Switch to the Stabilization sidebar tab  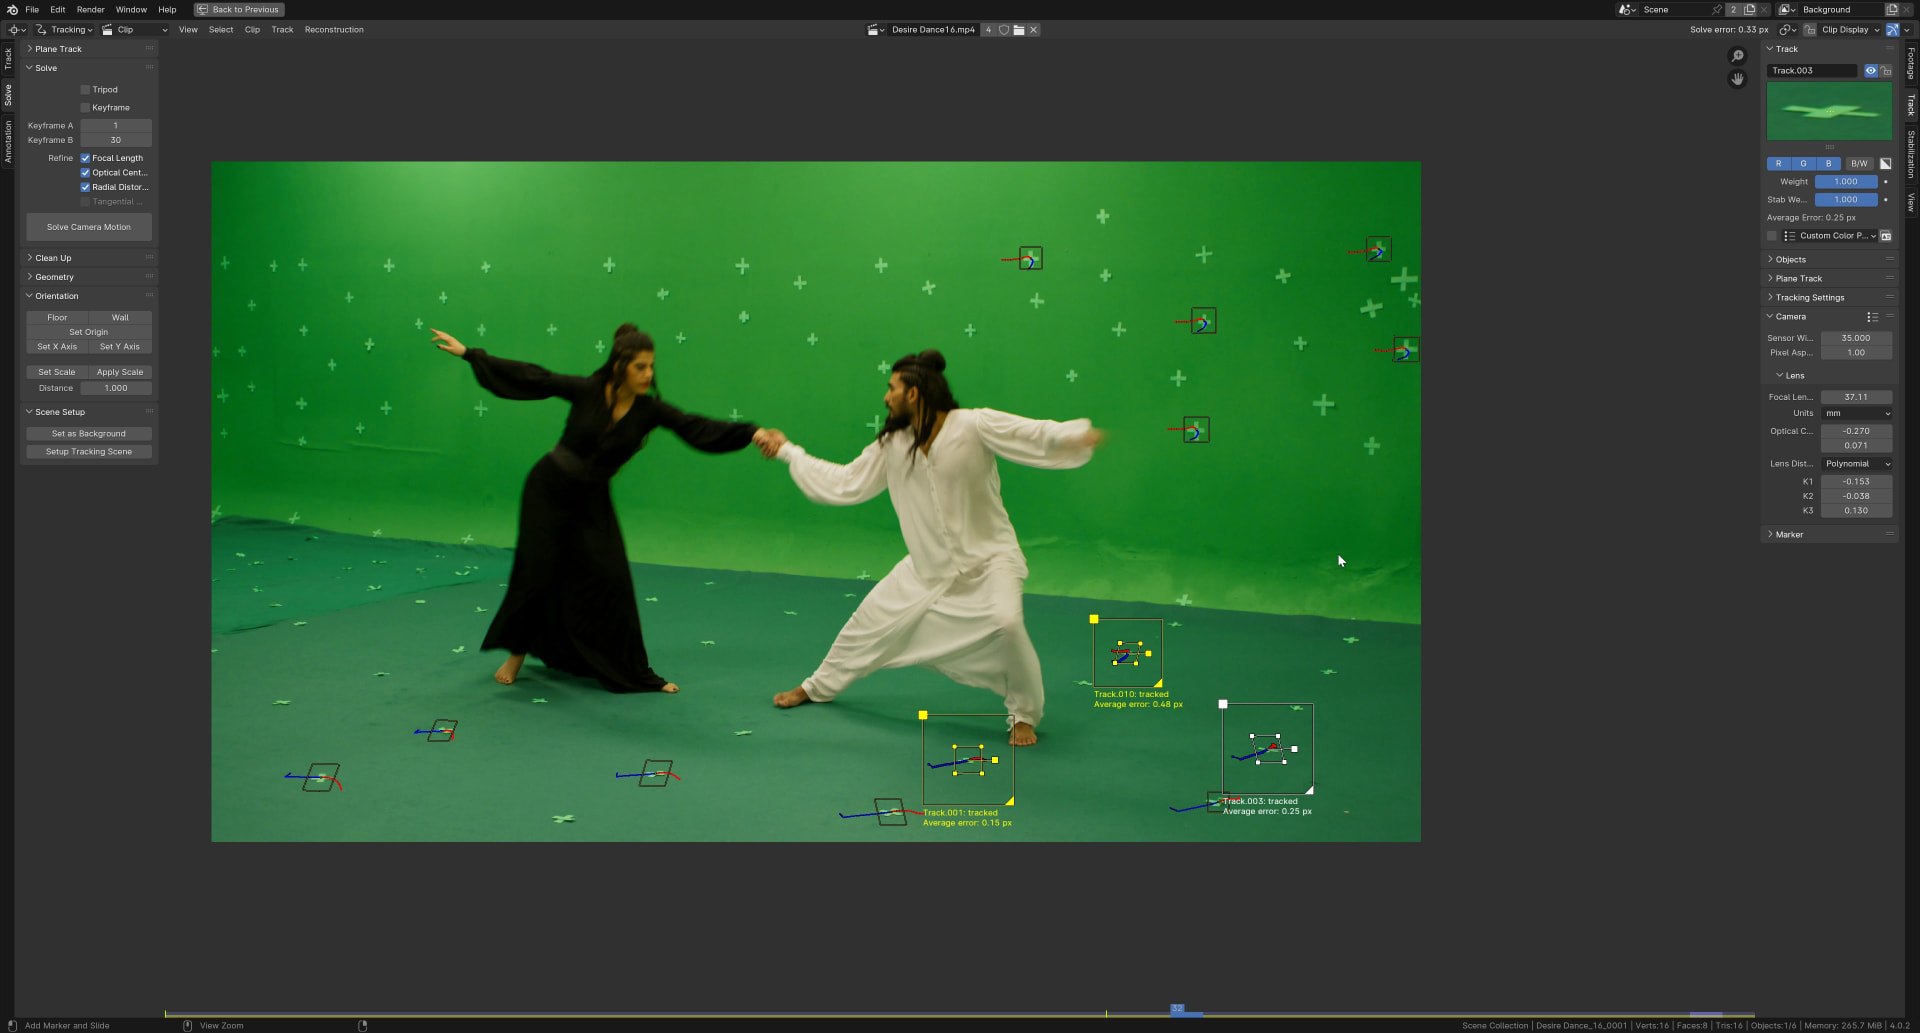click(1910, 154)
